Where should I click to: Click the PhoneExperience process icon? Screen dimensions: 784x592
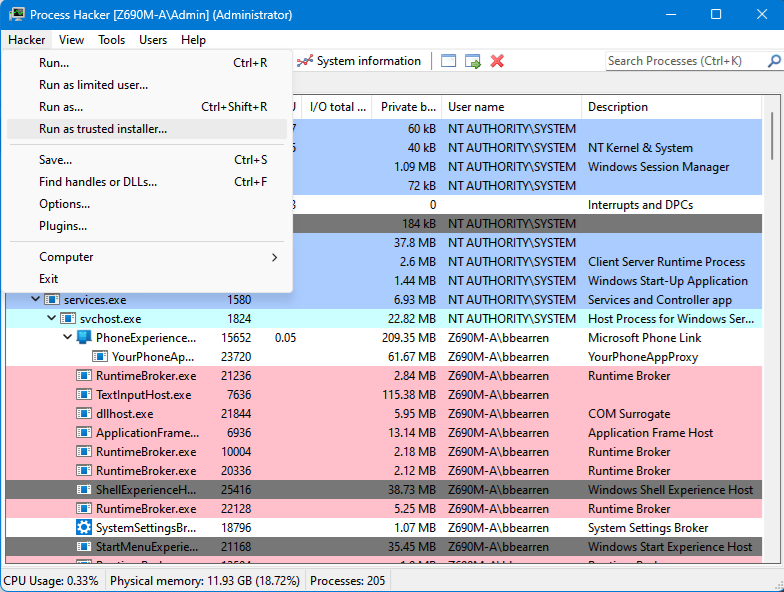click(x=84, y=338)
